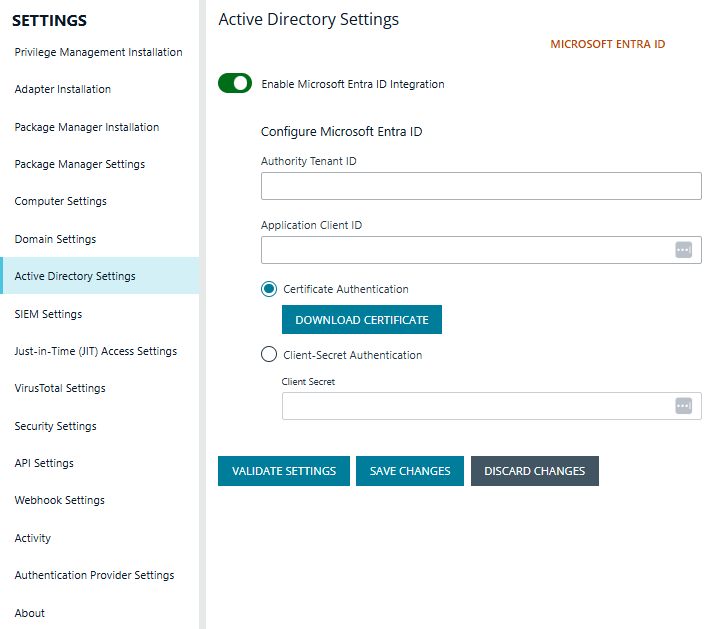Open Privilege Management Installation settings
The height and width of the screenshot is (629, 708).
click(99, 52)
